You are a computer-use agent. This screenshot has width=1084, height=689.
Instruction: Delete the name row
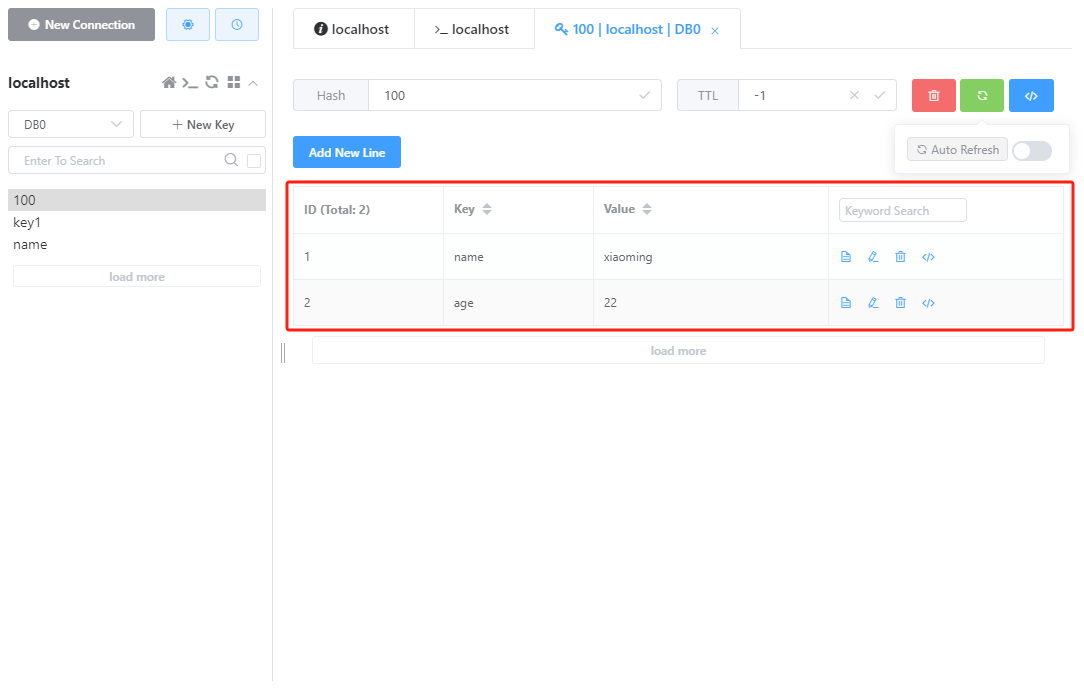(x=900, y=257)
